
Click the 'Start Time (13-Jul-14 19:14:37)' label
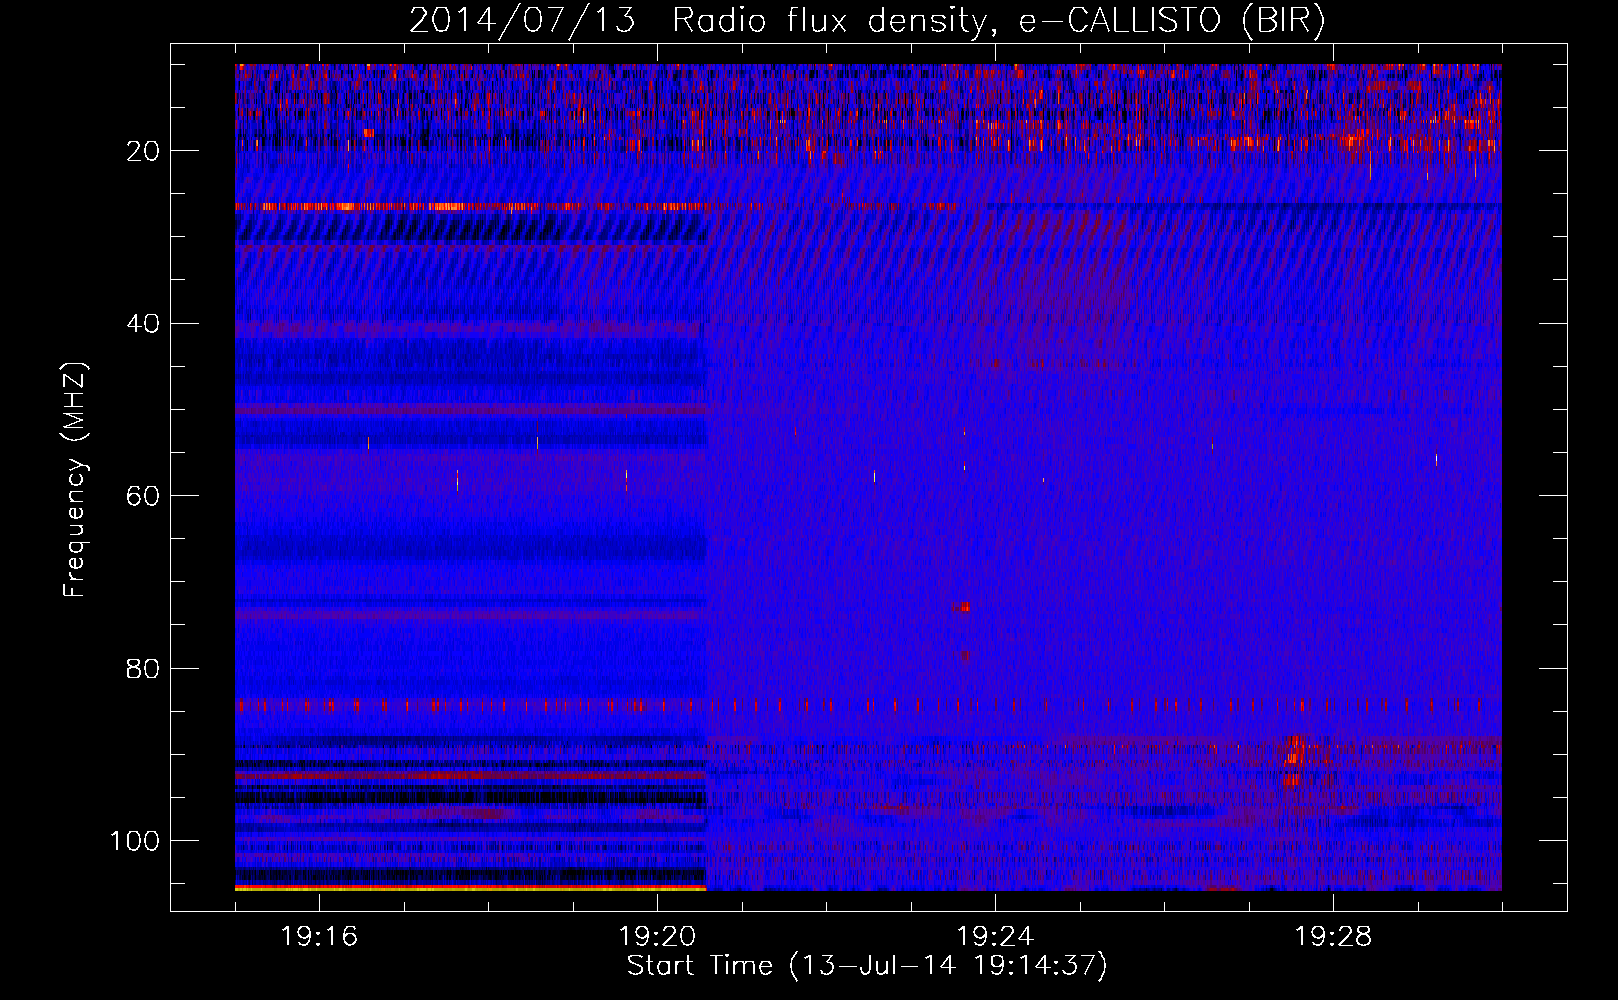pos(867,966)
